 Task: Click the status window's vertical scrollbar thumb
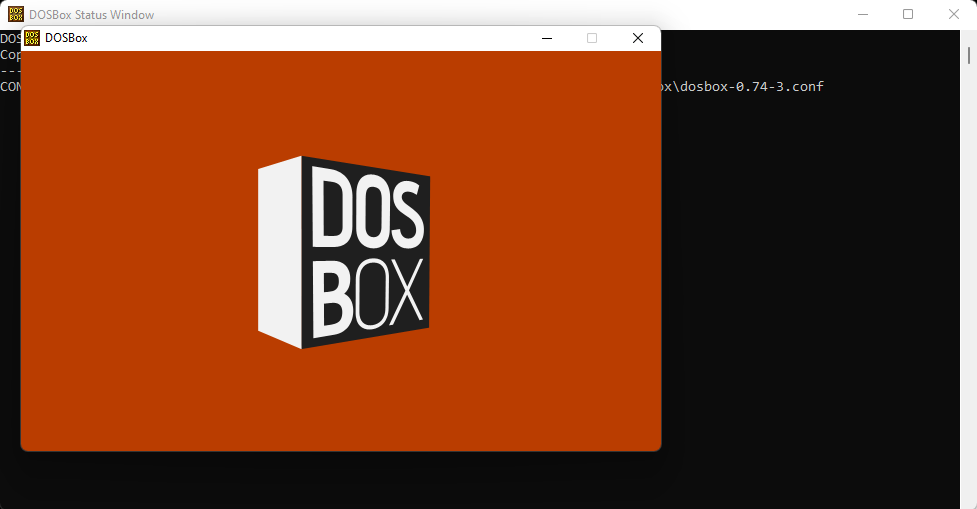(969, 55)
